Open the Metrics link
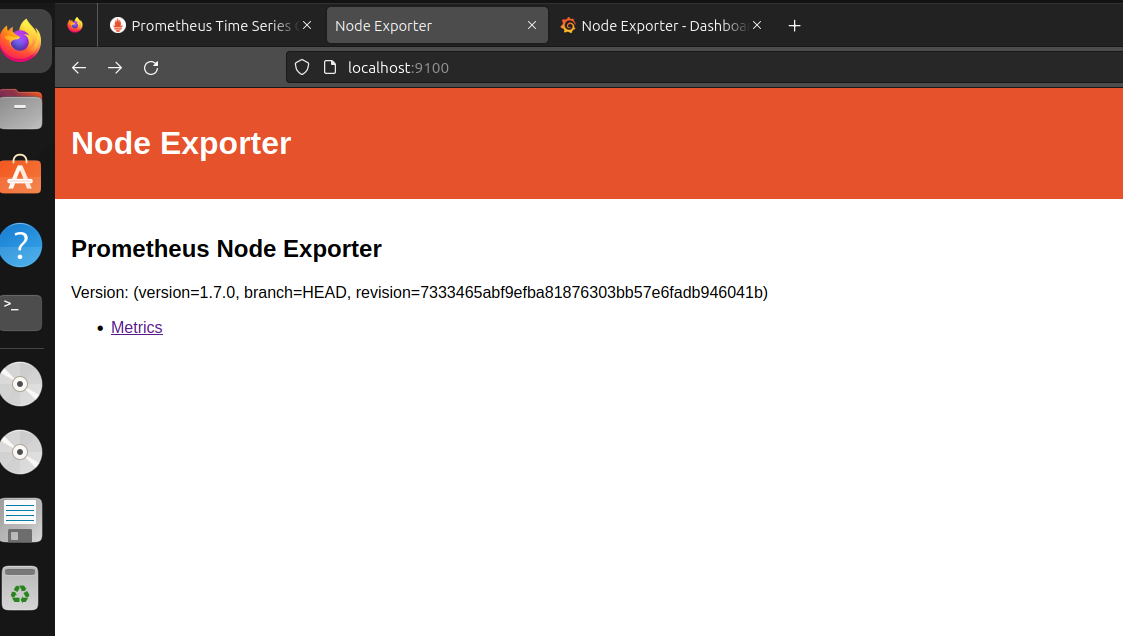The width and height of the screenshot is (1123, 636). click(137, 327)
